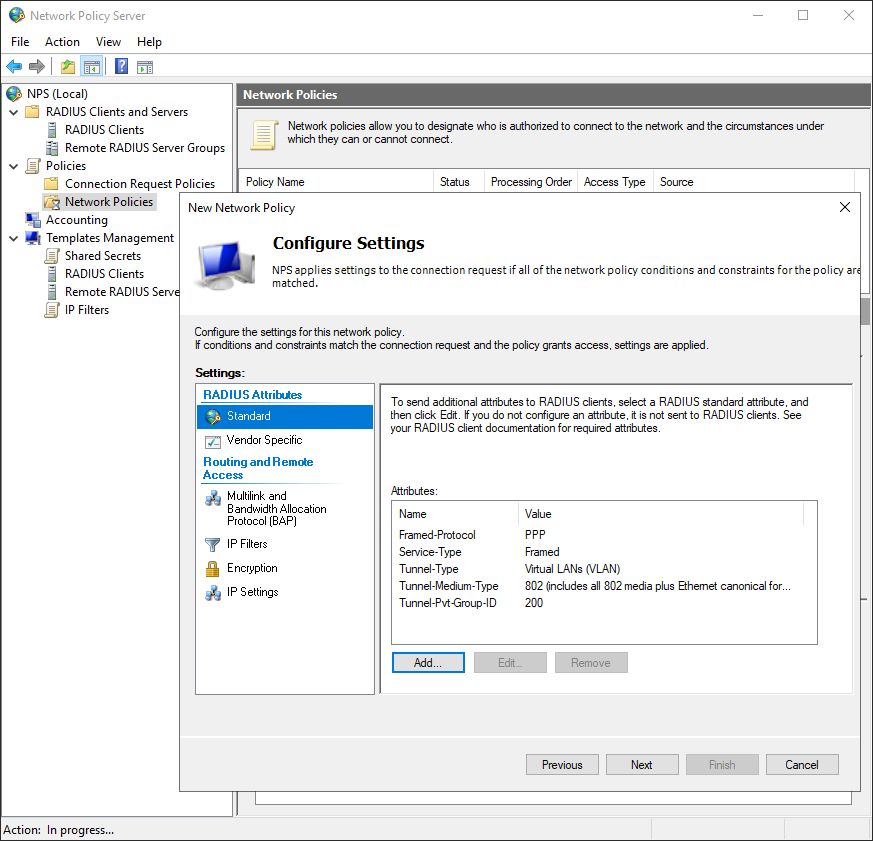Click the IP Settings network icon
Image resolution: width=873 pixels, height=841 pixels.
coord(213,593)
